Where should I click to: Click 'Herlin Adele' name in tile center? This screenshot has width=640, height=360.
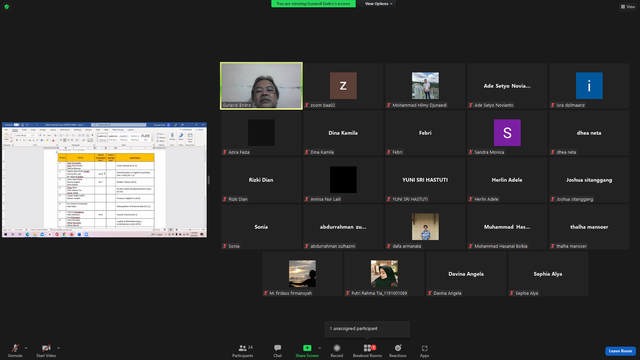[507, 180]
